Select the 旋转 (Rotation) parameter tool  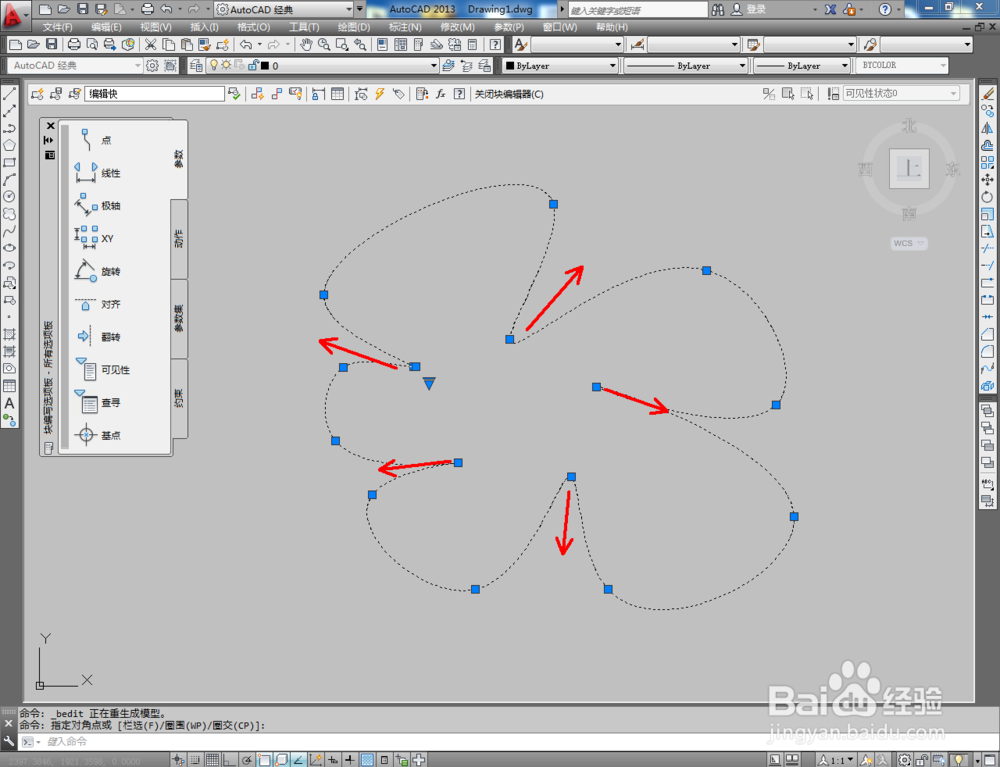(x=96, y=272)
